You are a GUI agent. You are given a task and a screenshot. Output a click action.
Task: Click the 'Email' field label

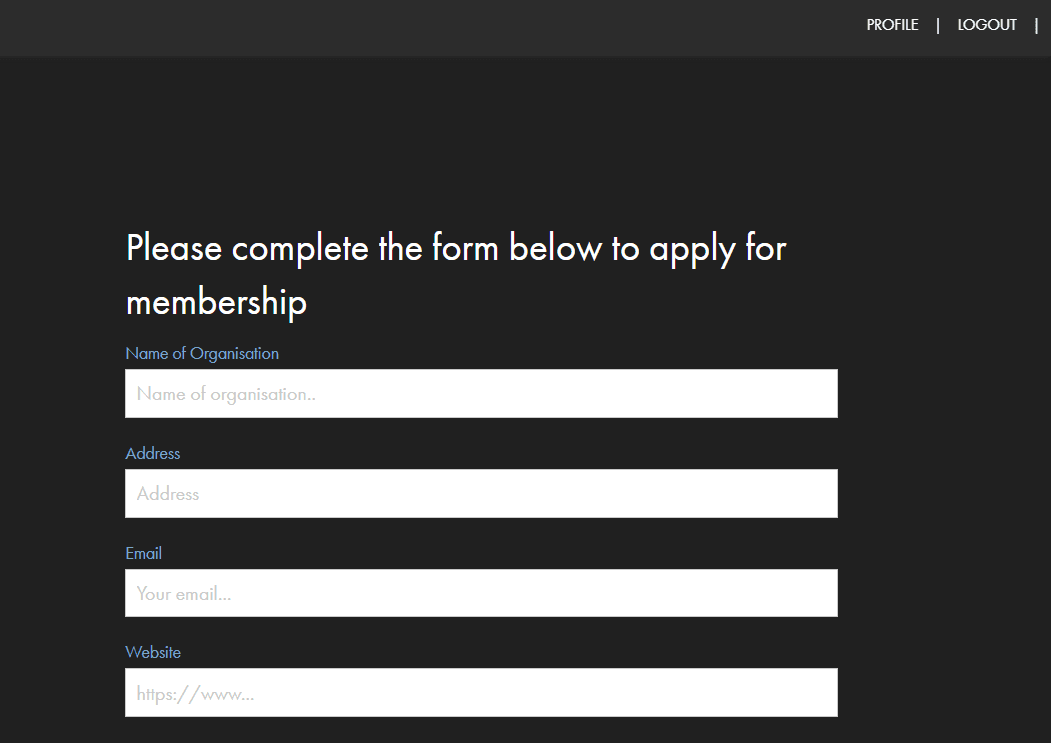143,553
